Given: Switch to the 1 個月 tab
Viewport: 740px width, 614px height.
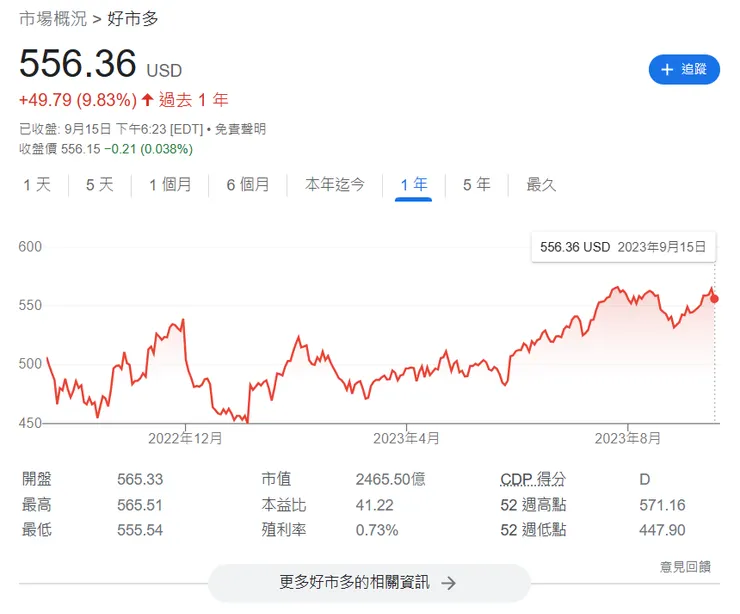Looking at the screenshot, I should click(x=170, y=185).
